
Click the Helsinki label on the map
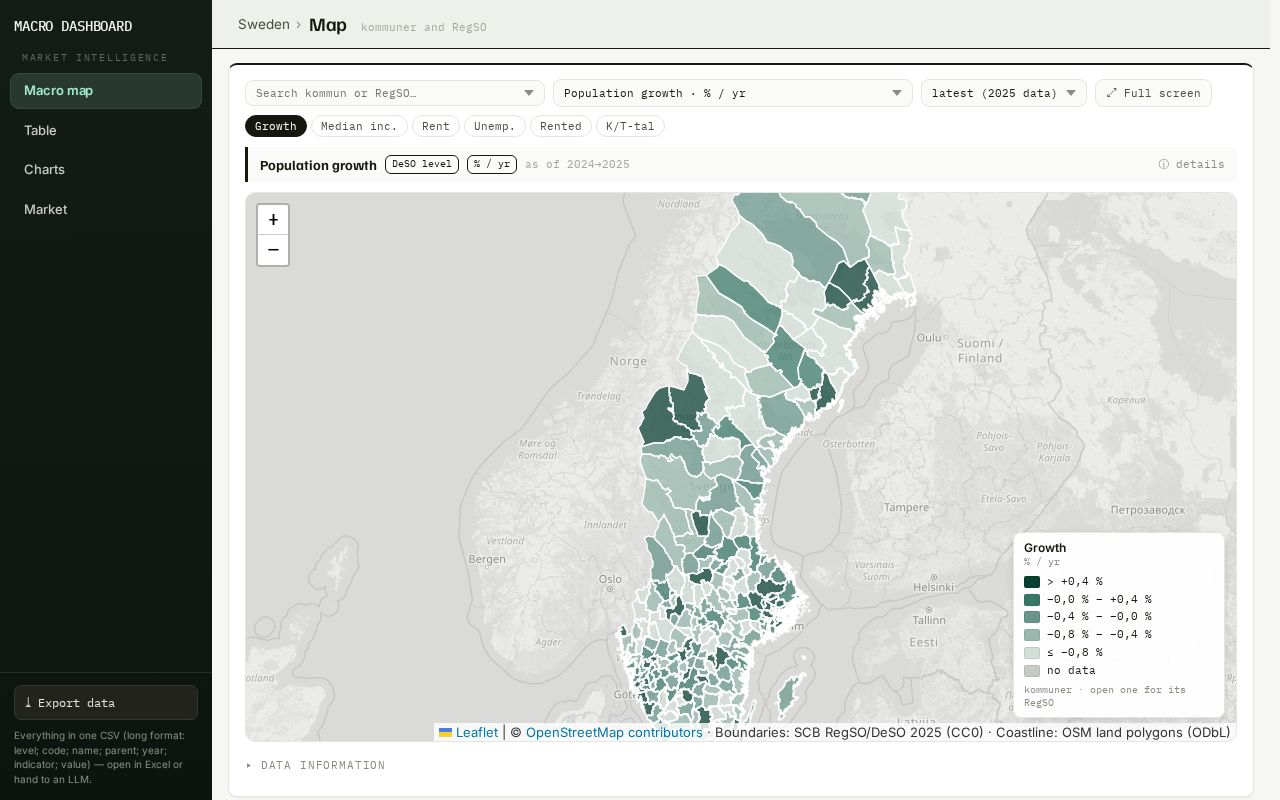click(x=933, y=587)
